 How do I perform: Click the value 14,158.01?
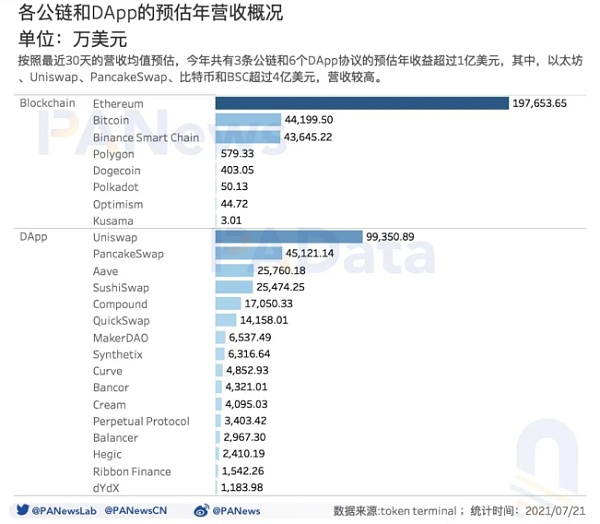pyautogui.click(x=264, y=320)
